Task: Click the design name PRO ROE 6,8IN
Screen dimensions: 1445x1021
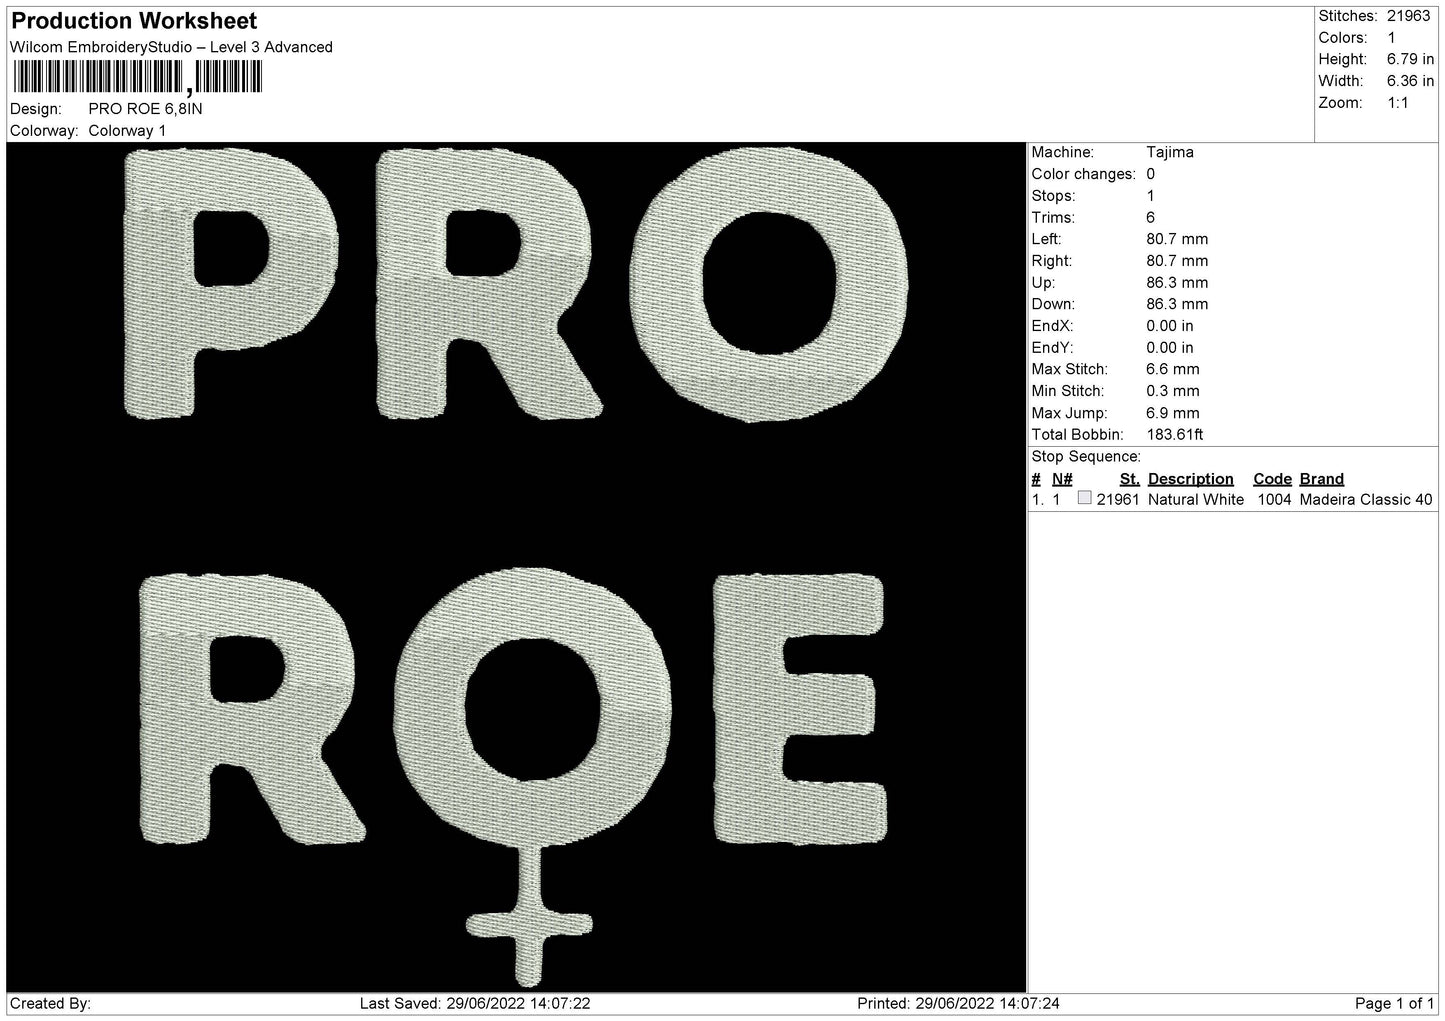Action: tap(145, 109)
